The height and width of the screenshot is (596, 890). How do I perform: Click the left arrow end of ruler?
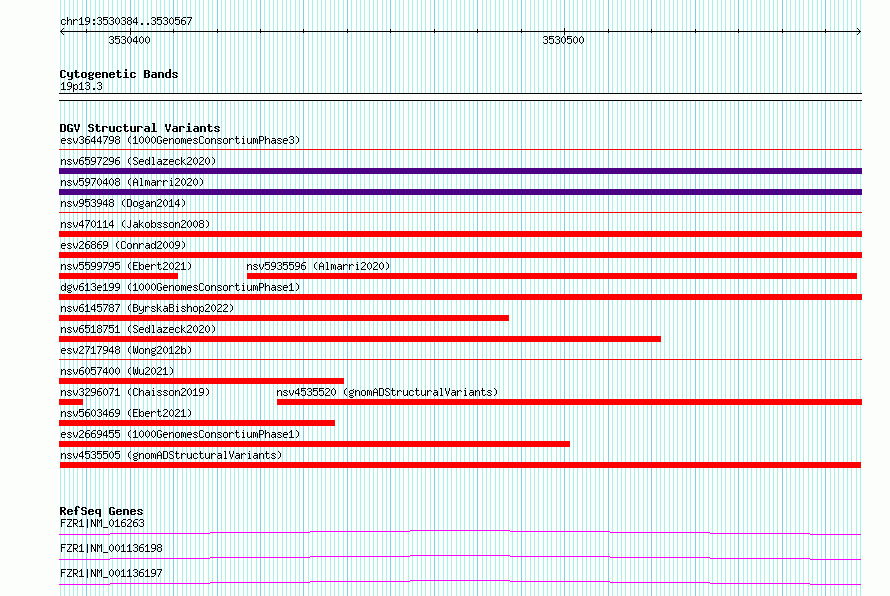pos(62,32)
